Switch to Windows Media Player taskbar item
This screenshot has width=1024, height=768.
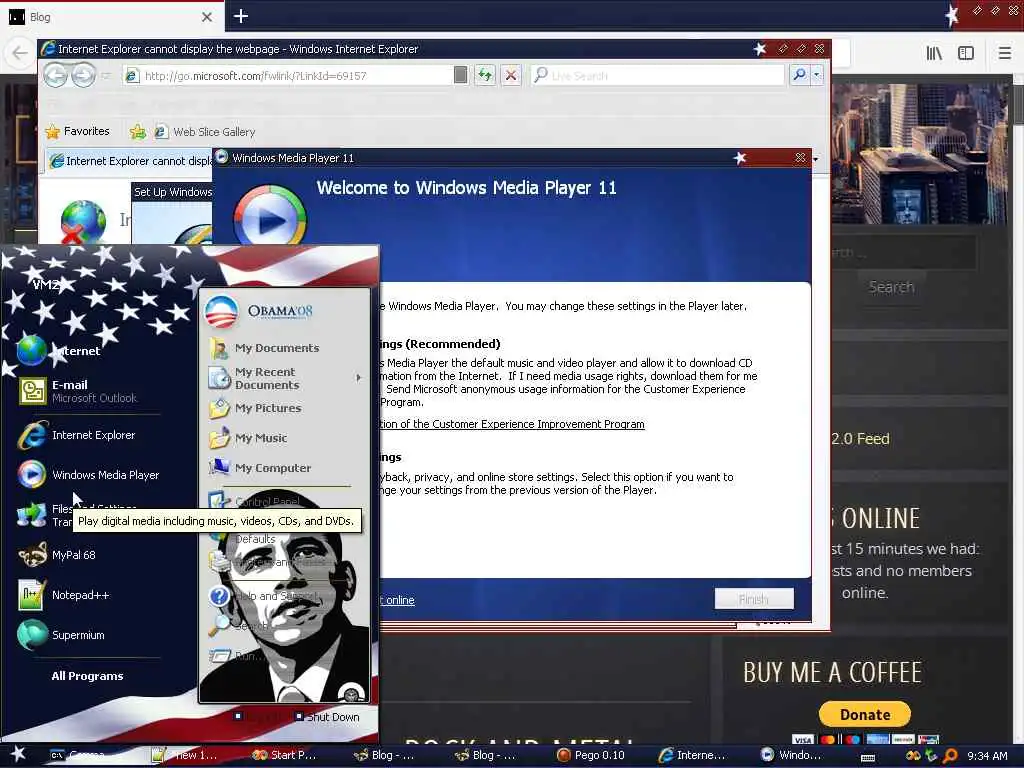point(791,755)
